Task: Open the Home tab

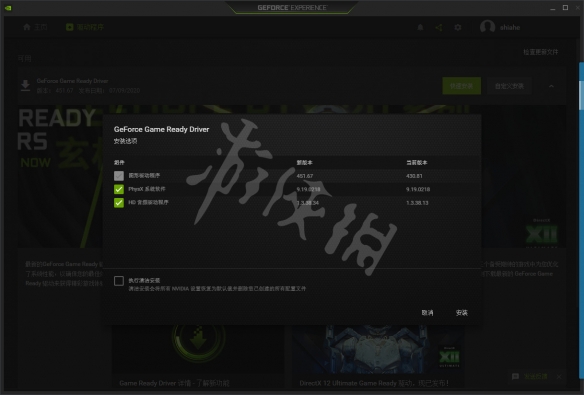Action: click(35, 27)
